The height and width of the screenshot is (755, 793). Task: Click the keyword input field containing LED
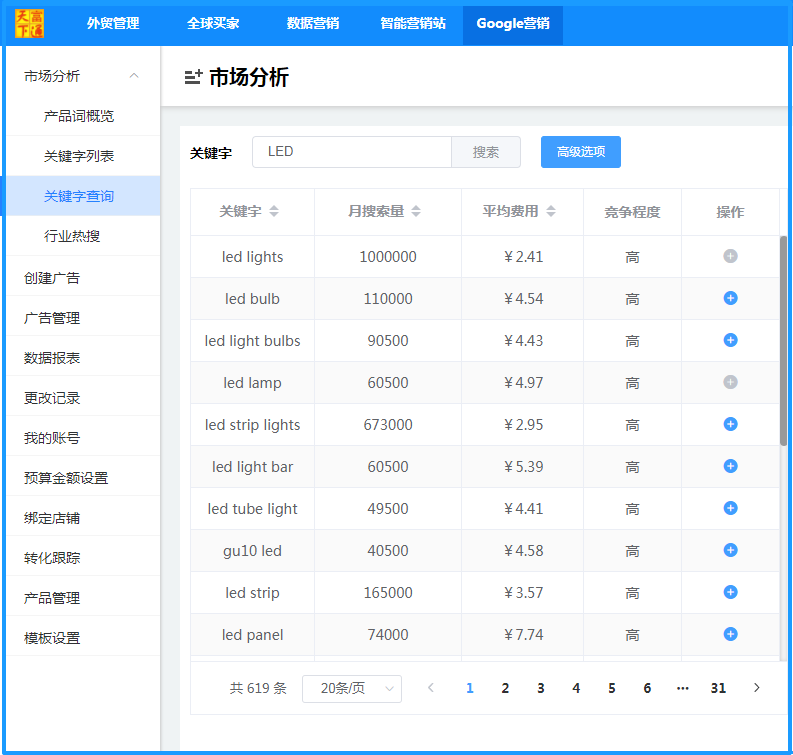352,152
